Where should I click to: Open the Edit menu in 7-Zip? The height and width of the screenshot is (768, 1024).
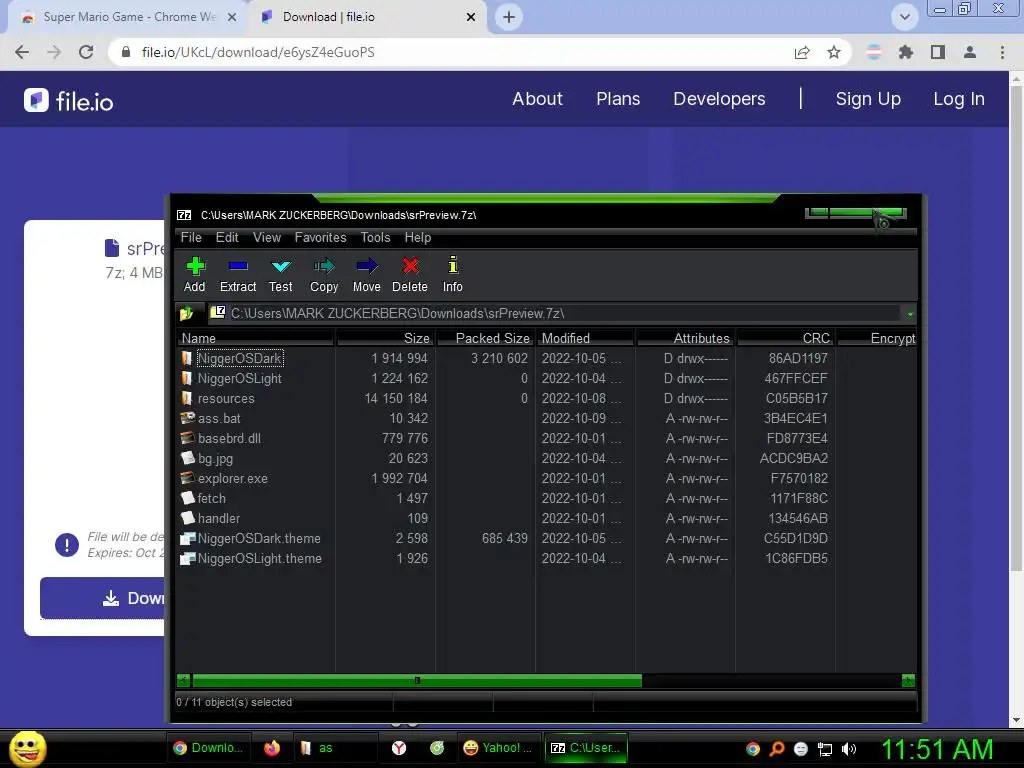[227, 238]
